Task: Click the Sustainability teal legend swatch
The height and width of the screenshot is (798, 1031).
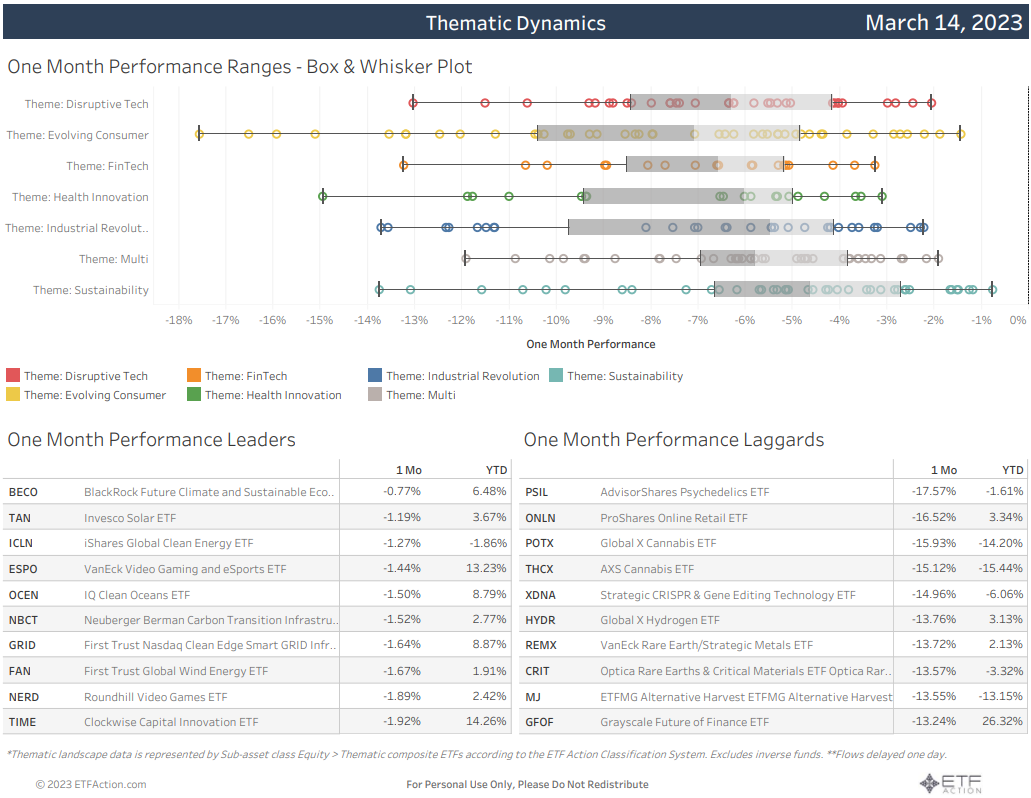Action: click(556, 375)
